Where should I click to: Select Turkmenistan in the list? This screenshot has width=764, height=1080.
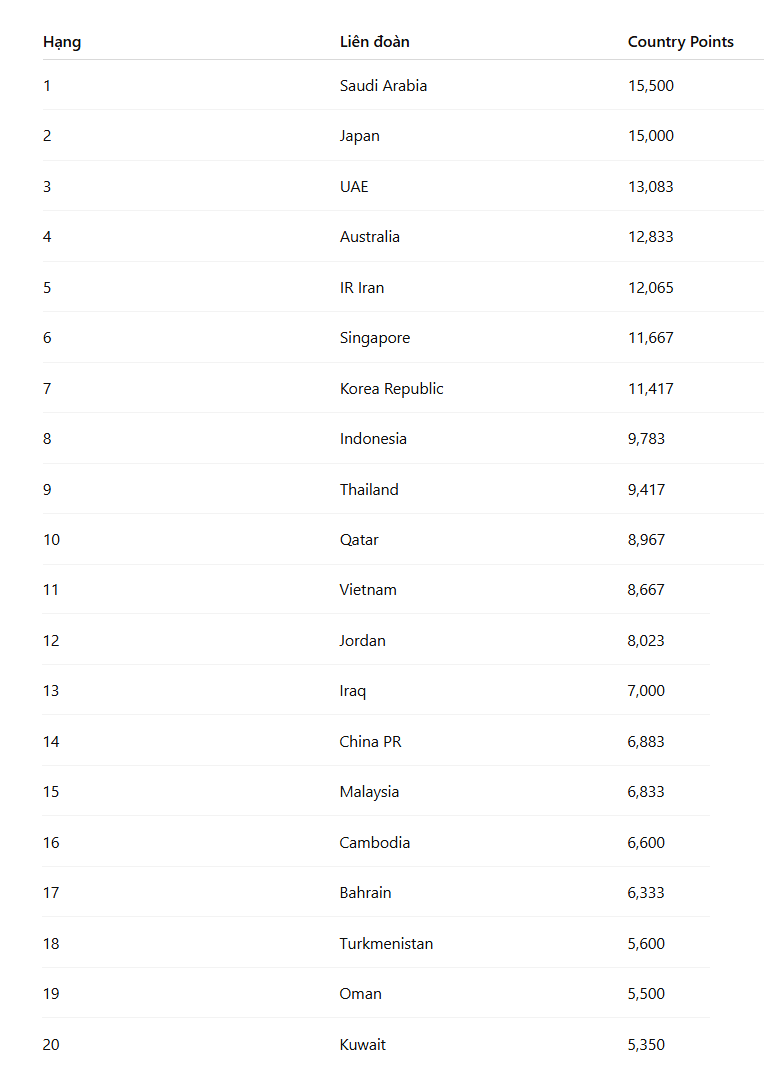(386, 944)
